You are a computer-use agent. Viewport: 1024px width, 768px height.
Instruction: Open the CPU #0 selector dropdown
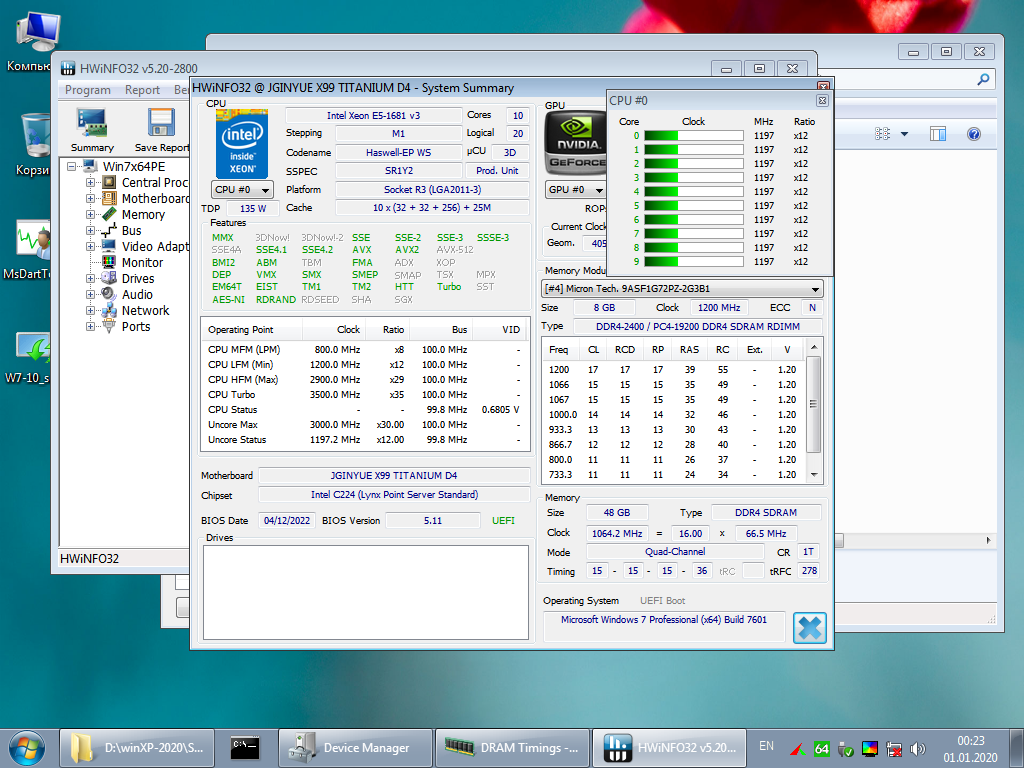[x=242, y=190]
